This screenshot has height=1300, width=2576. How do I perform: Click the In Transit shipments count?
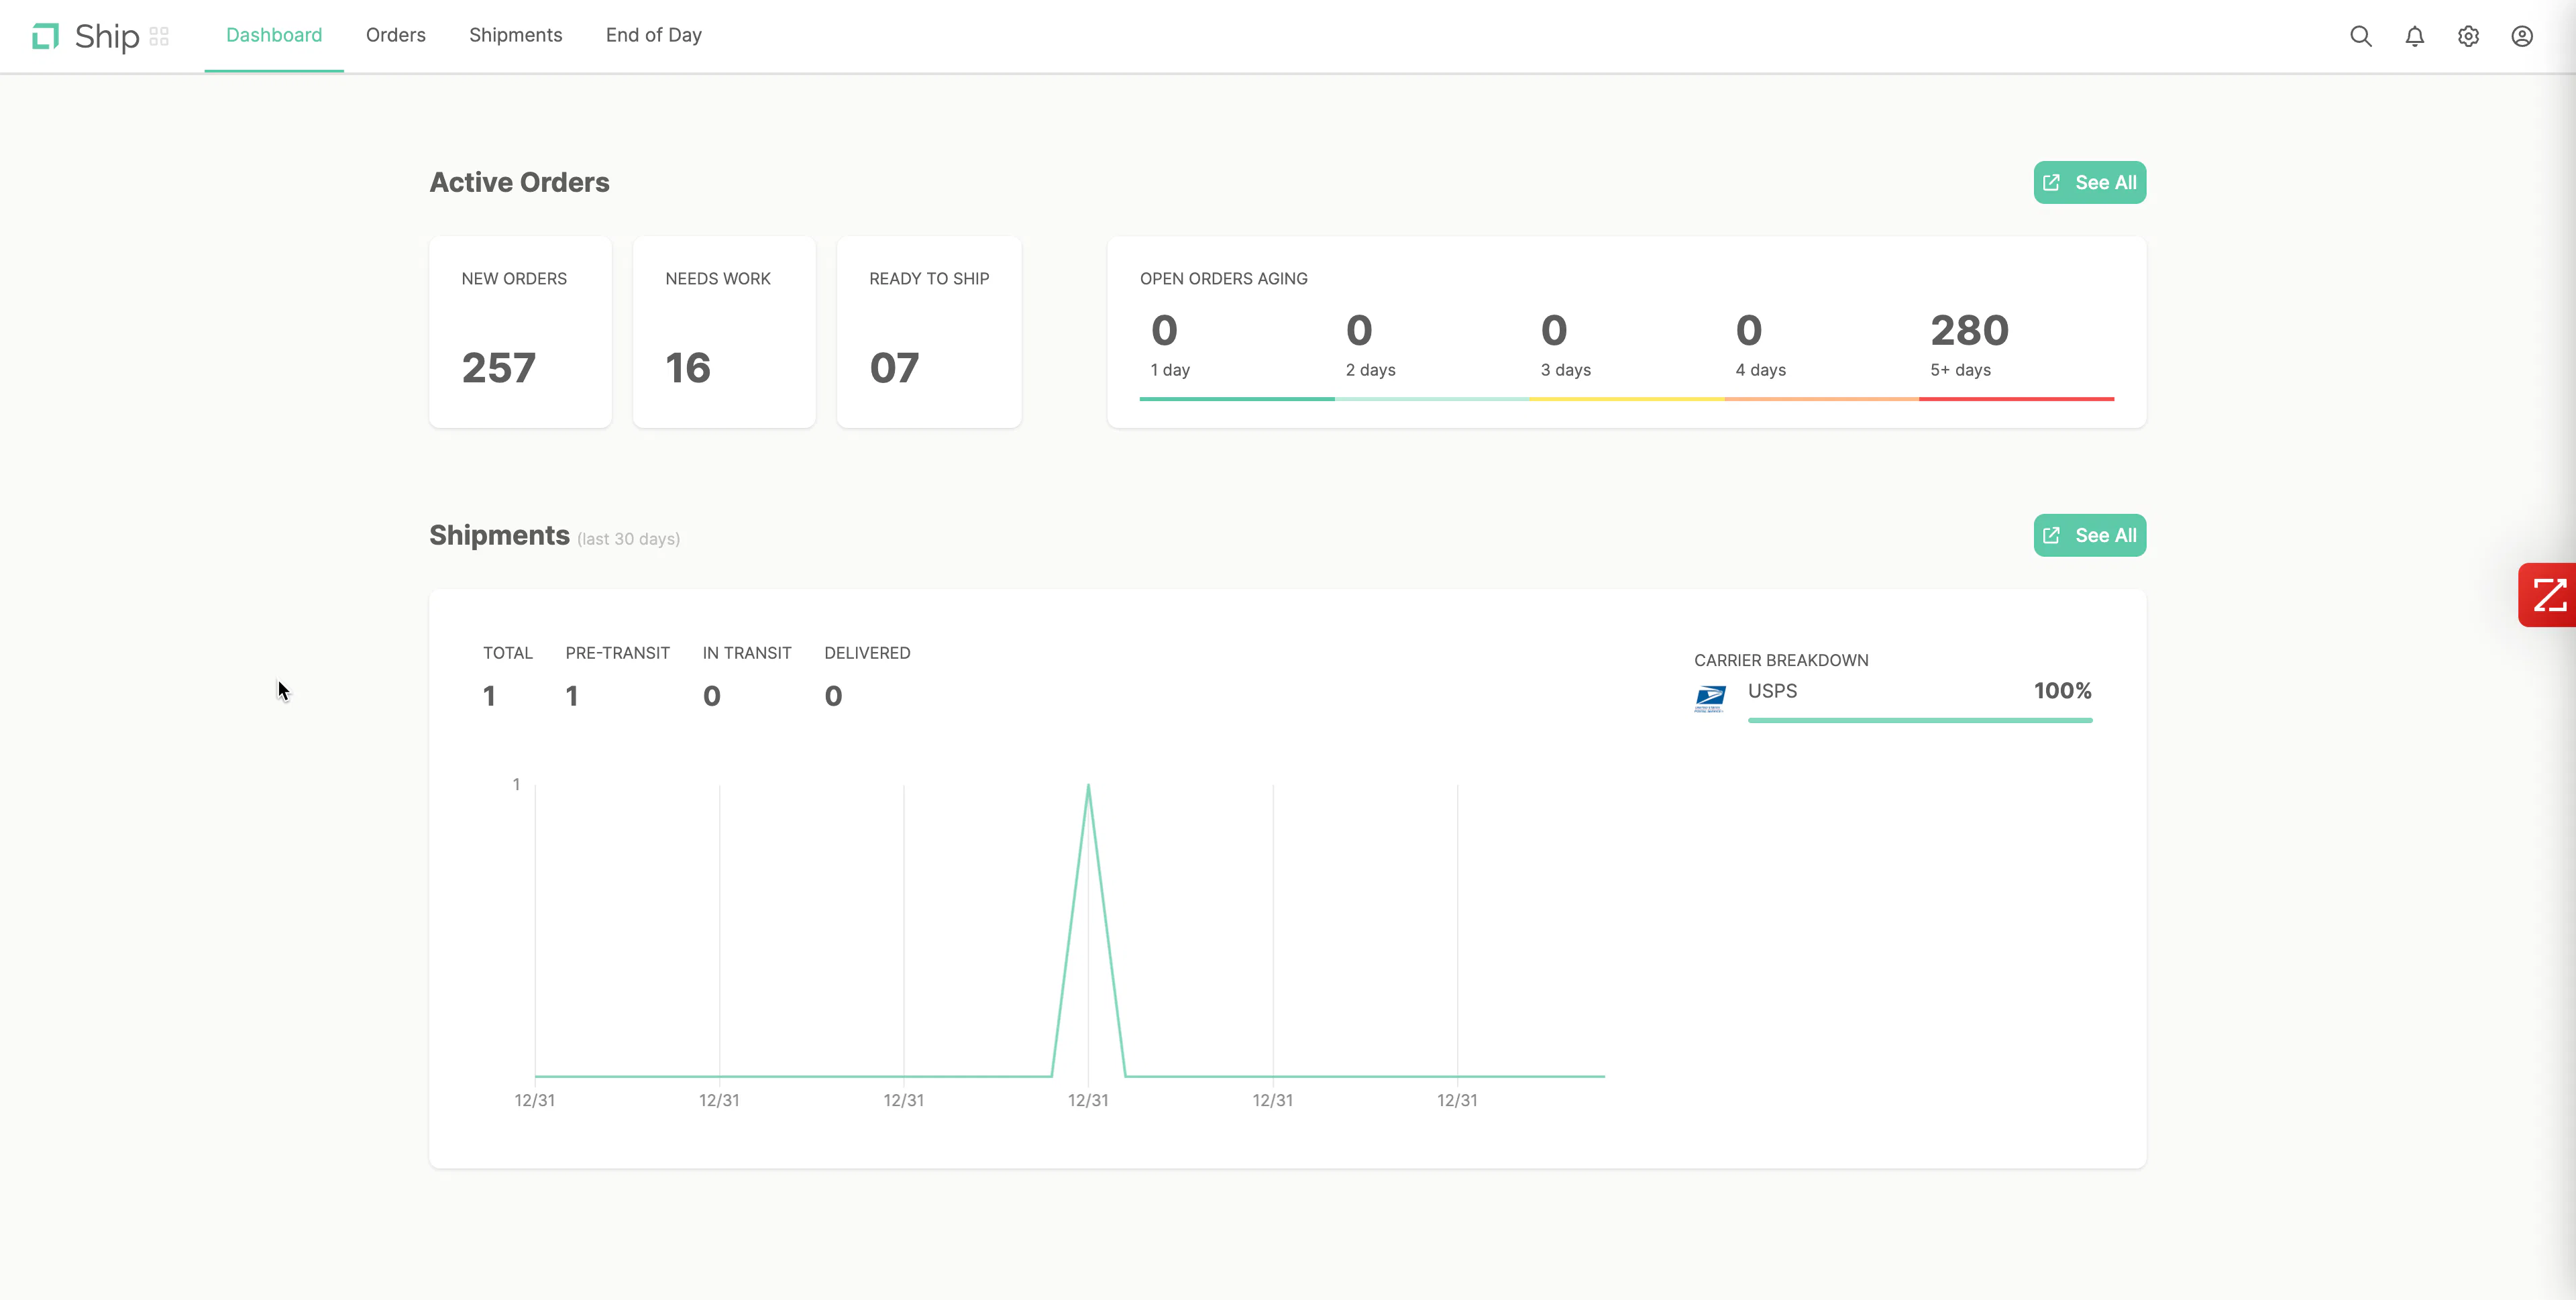712,696
